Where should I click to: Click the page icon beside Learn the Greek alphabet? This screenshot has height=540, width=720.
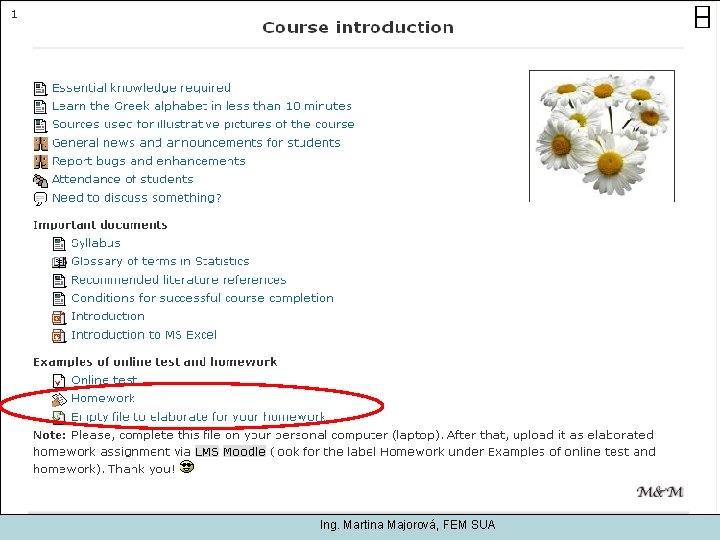coord(40,107)
